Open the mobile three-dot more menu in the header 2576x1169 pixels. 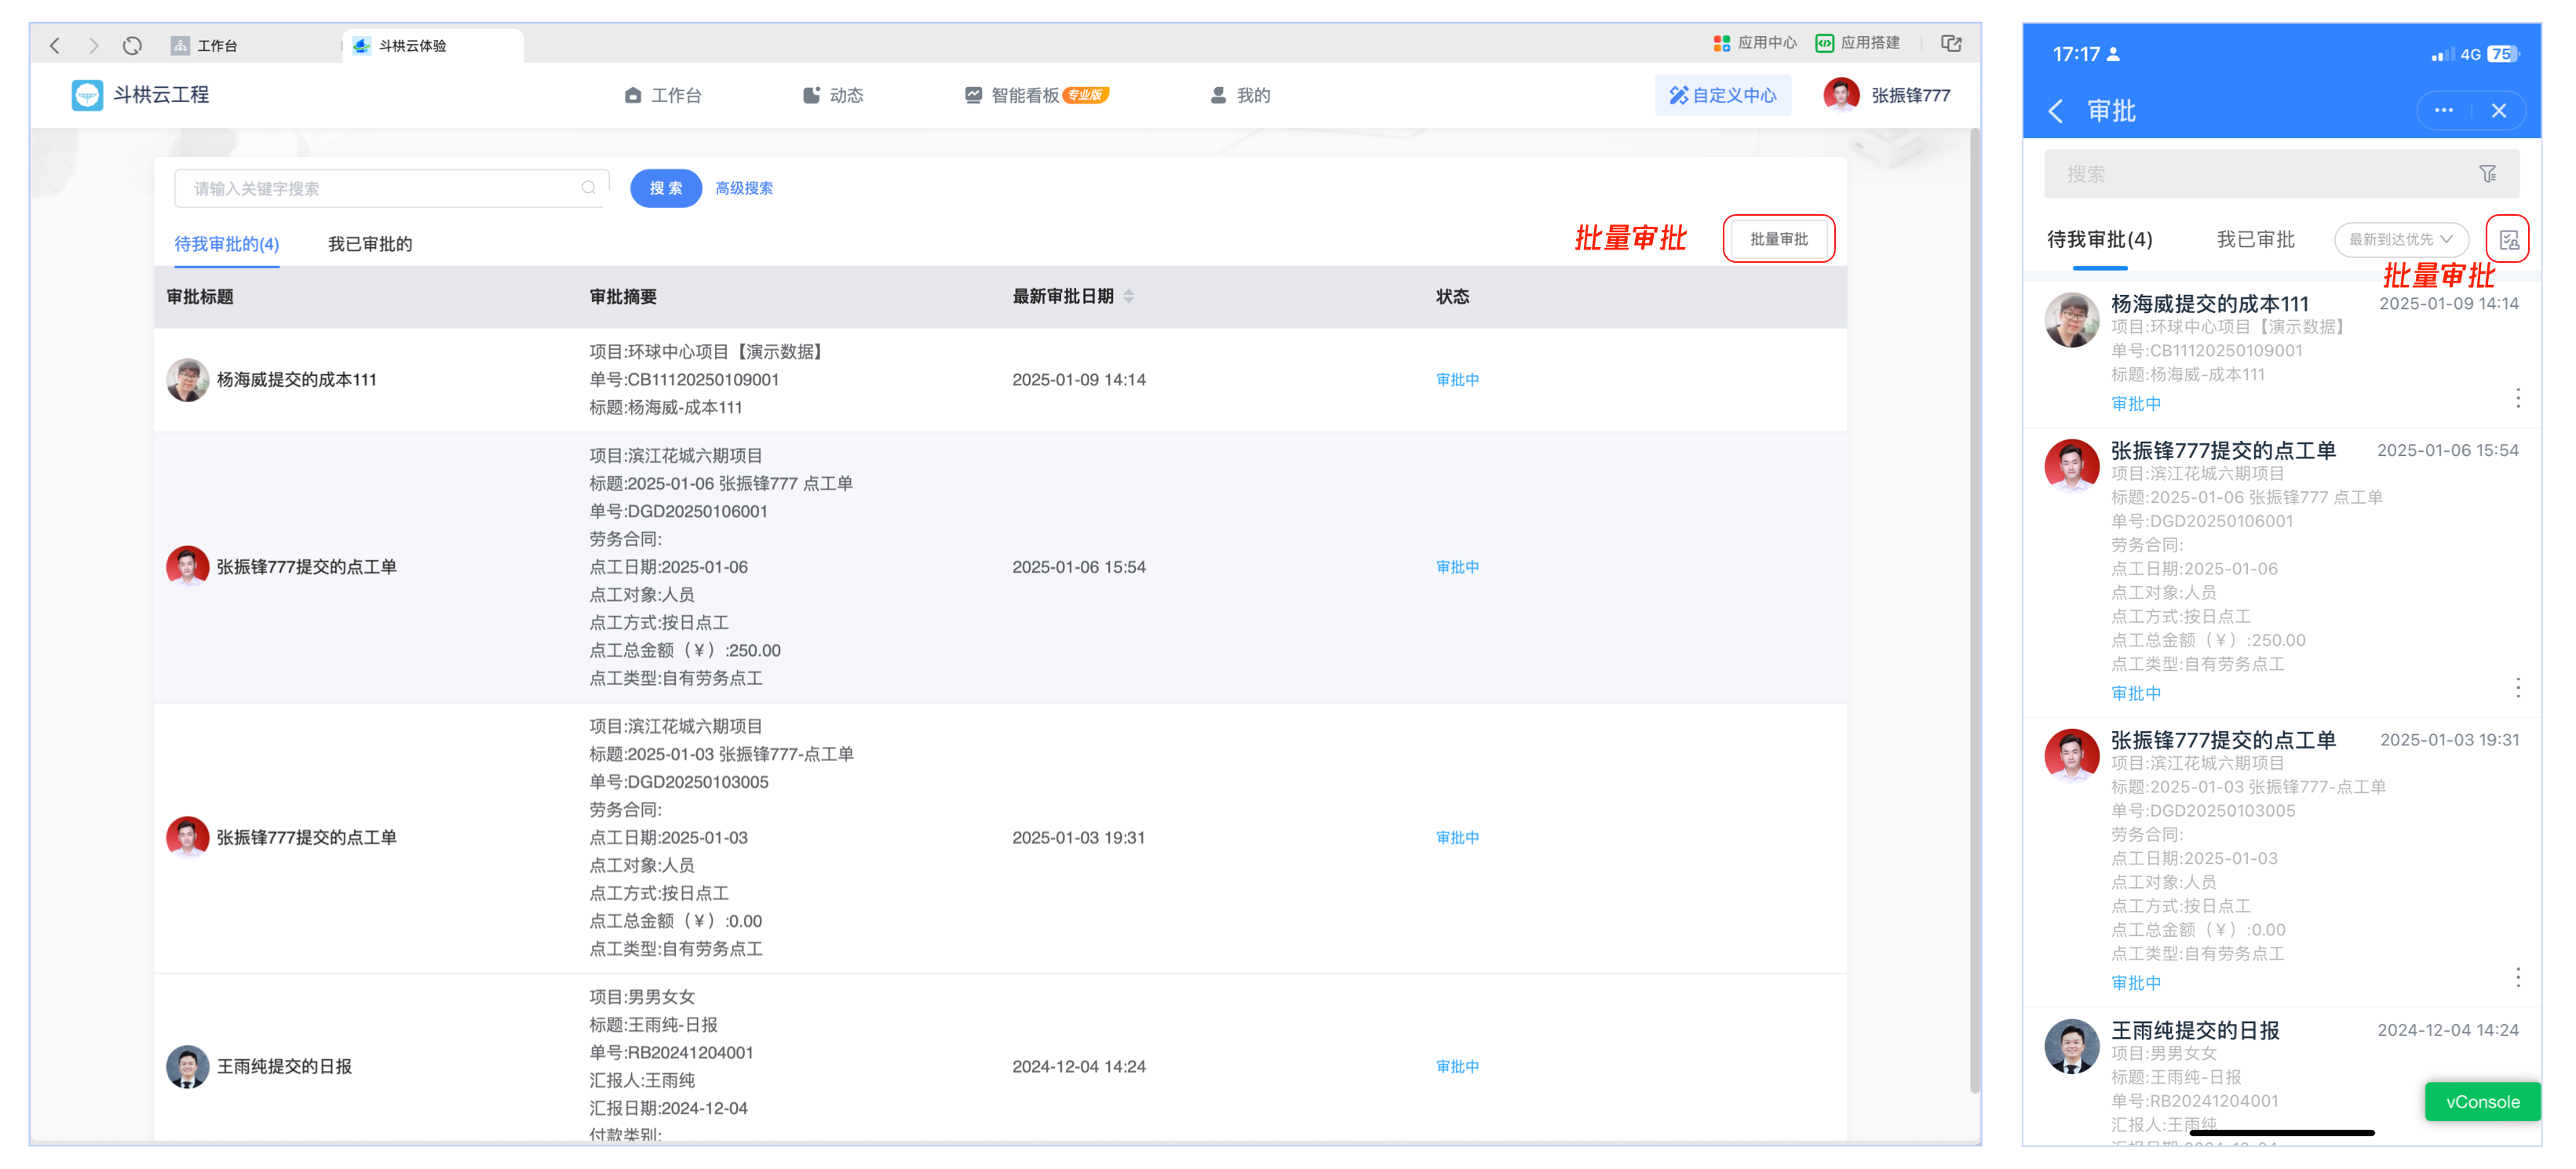pos(2444,111)
